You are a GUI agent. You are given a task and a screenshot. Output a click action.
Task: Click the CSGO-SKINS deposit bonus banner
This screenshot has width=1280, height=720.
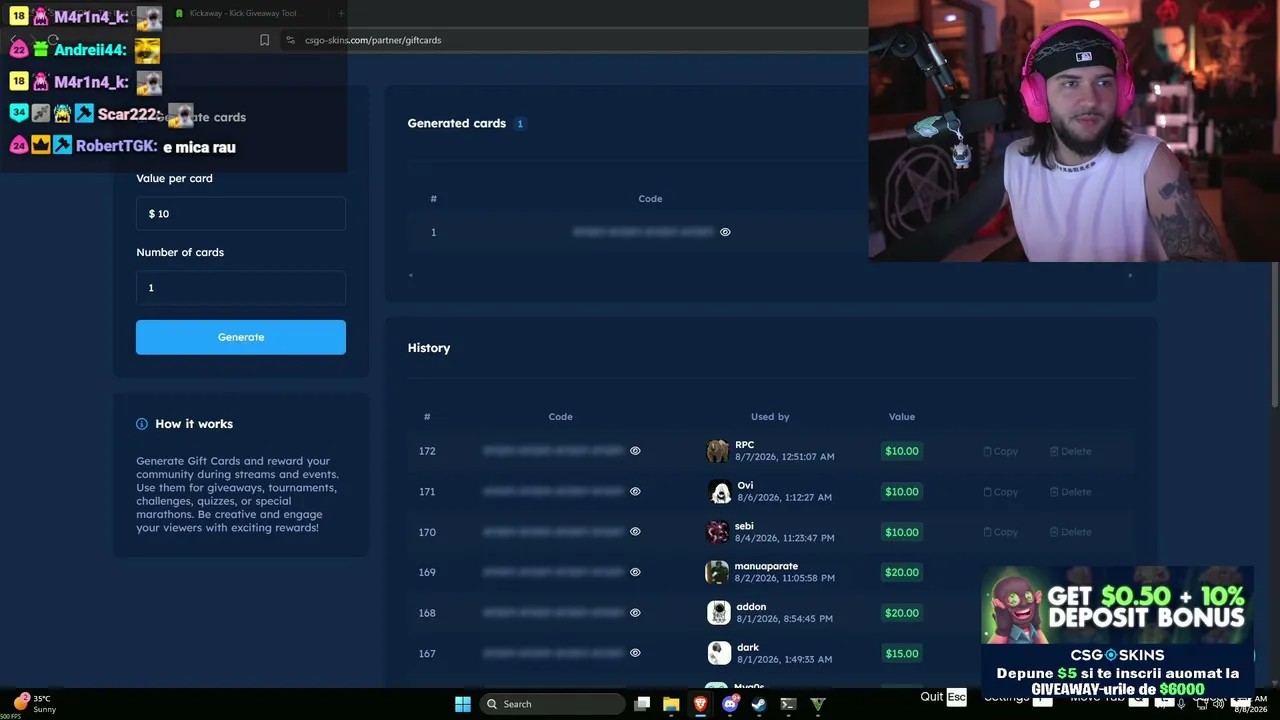[1117, 633]
